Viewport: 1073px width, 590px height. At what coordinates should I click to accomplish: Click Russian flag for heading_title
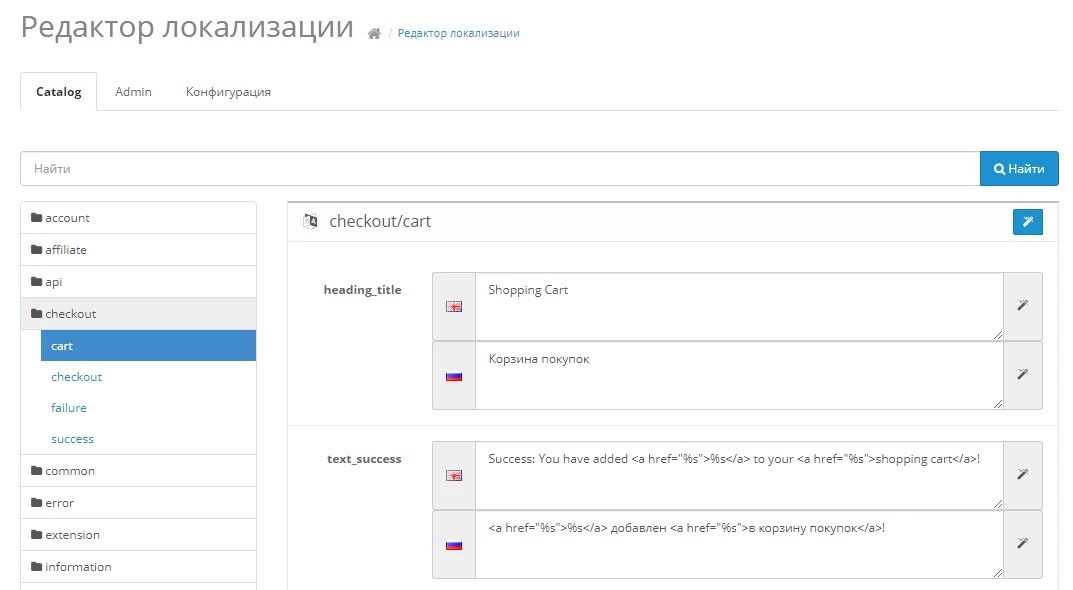coord(454,376)
